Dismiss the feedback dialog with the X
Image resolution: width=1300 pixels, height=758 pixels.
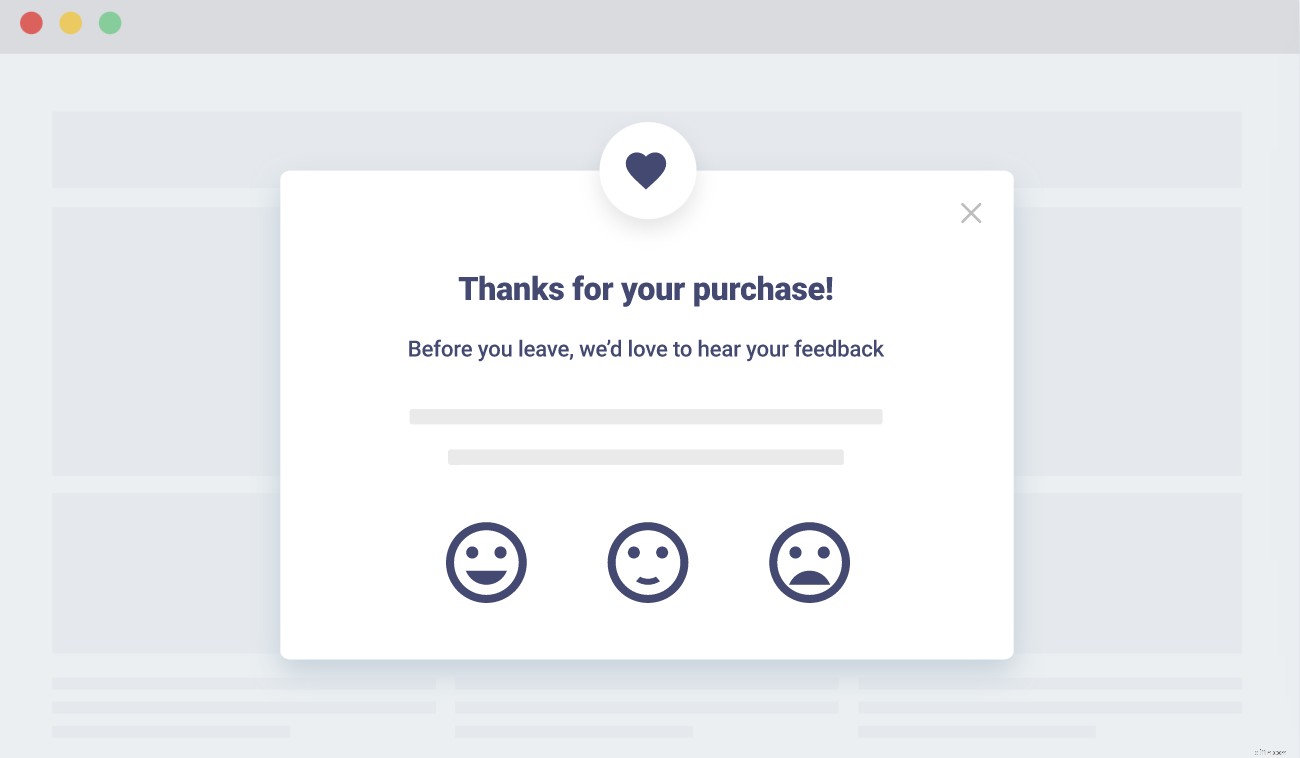point(970,212)
